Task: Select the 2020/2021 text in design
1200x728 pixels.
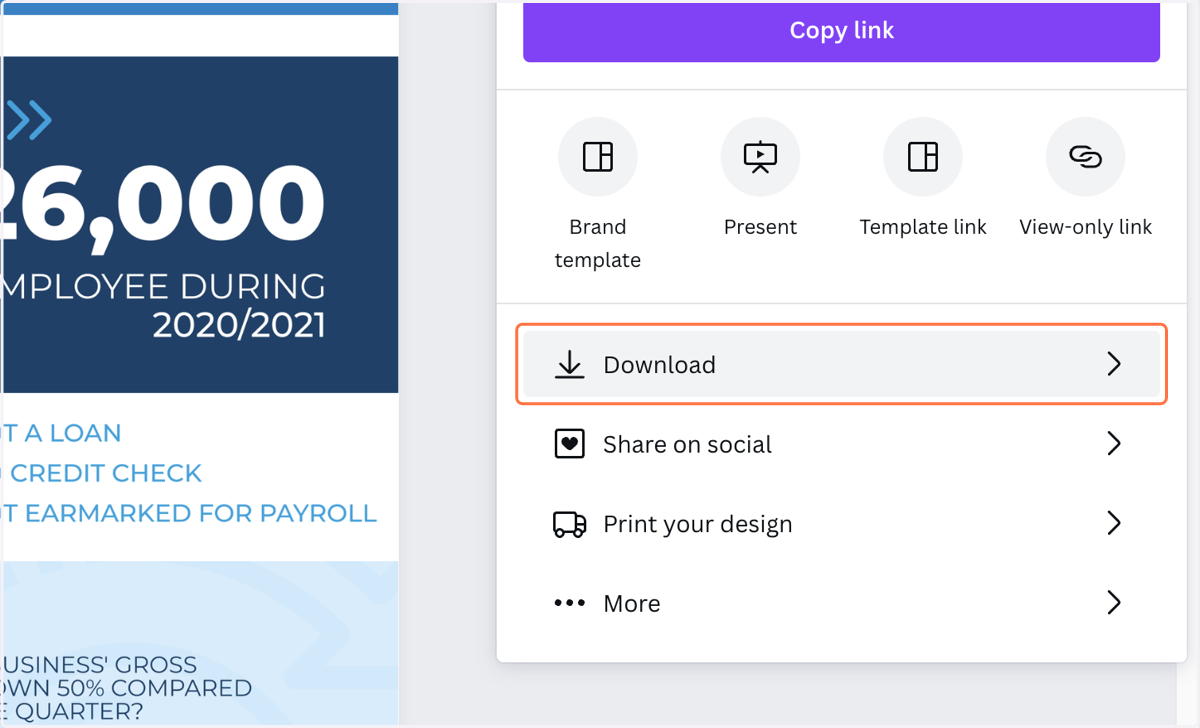Action: pyautogui.click(x=239, y=325)
